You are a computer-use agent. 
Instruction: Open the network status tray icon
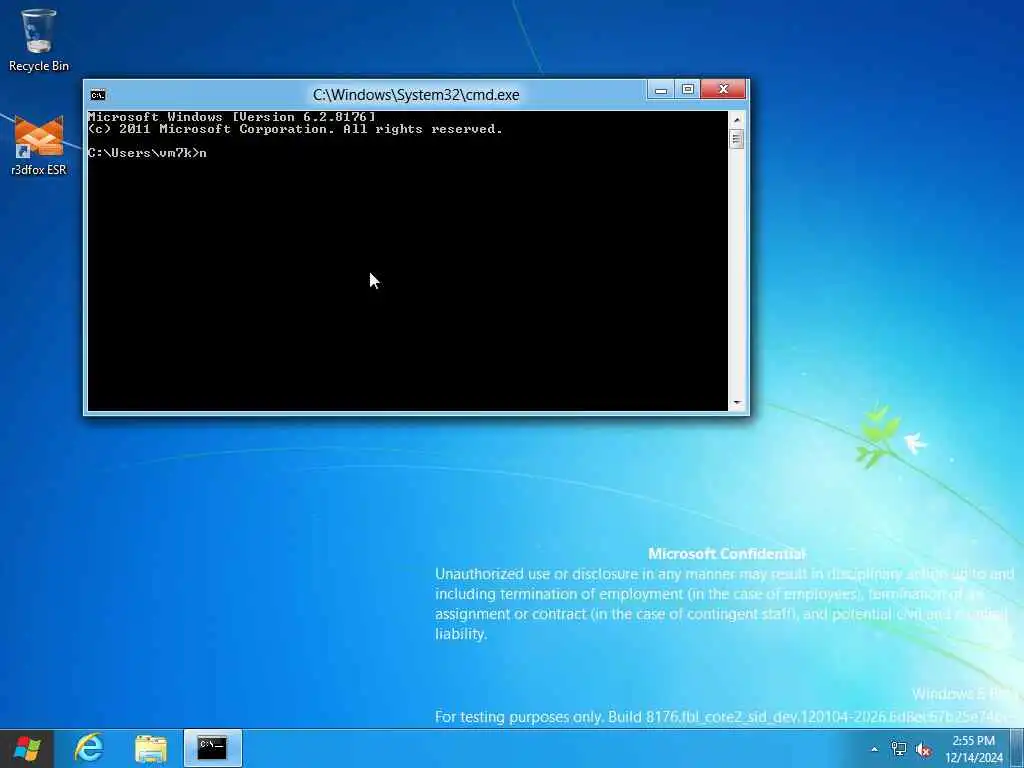(x=899, y=749)
